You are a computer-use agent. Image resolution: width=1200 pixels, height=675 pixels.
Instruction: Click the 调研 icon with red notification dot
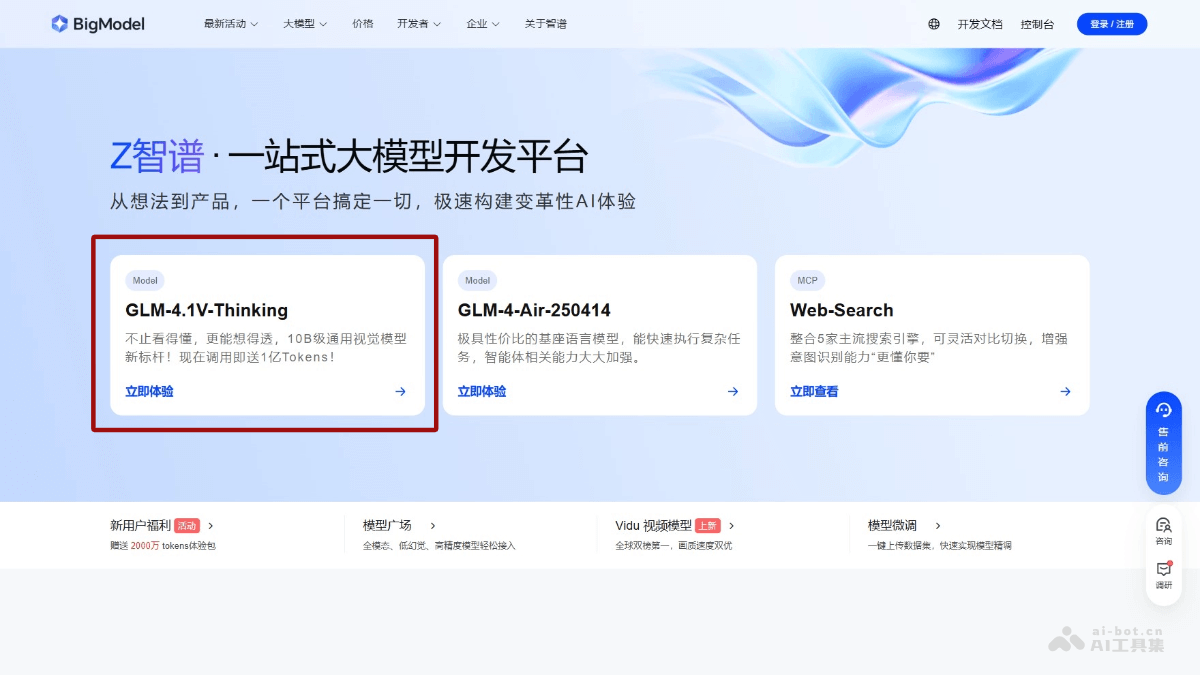coord(1163,571)
